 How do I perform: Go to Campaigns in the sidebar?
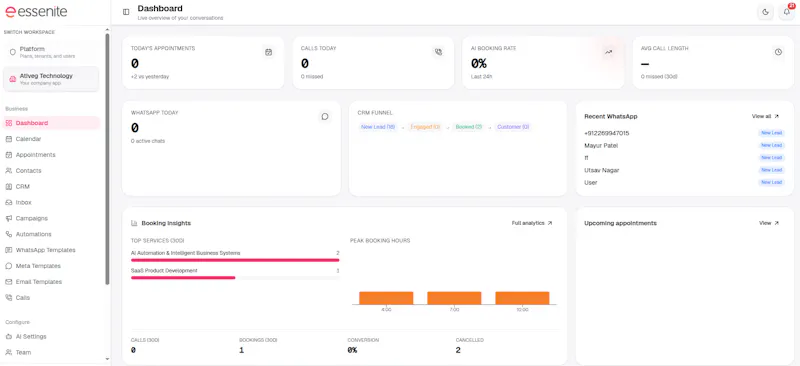51,218
